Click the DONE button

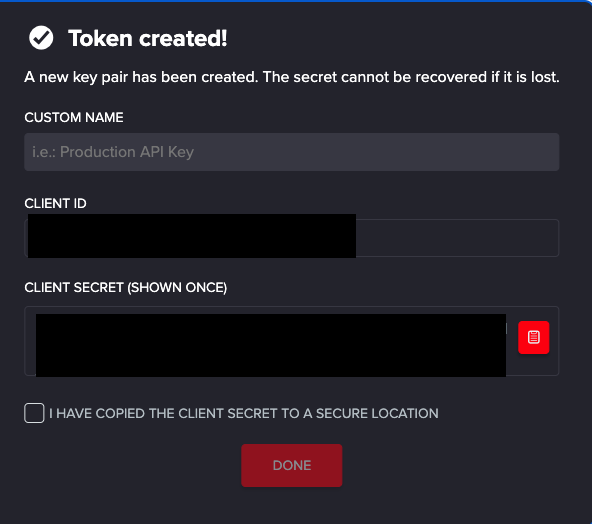point(292,465)
